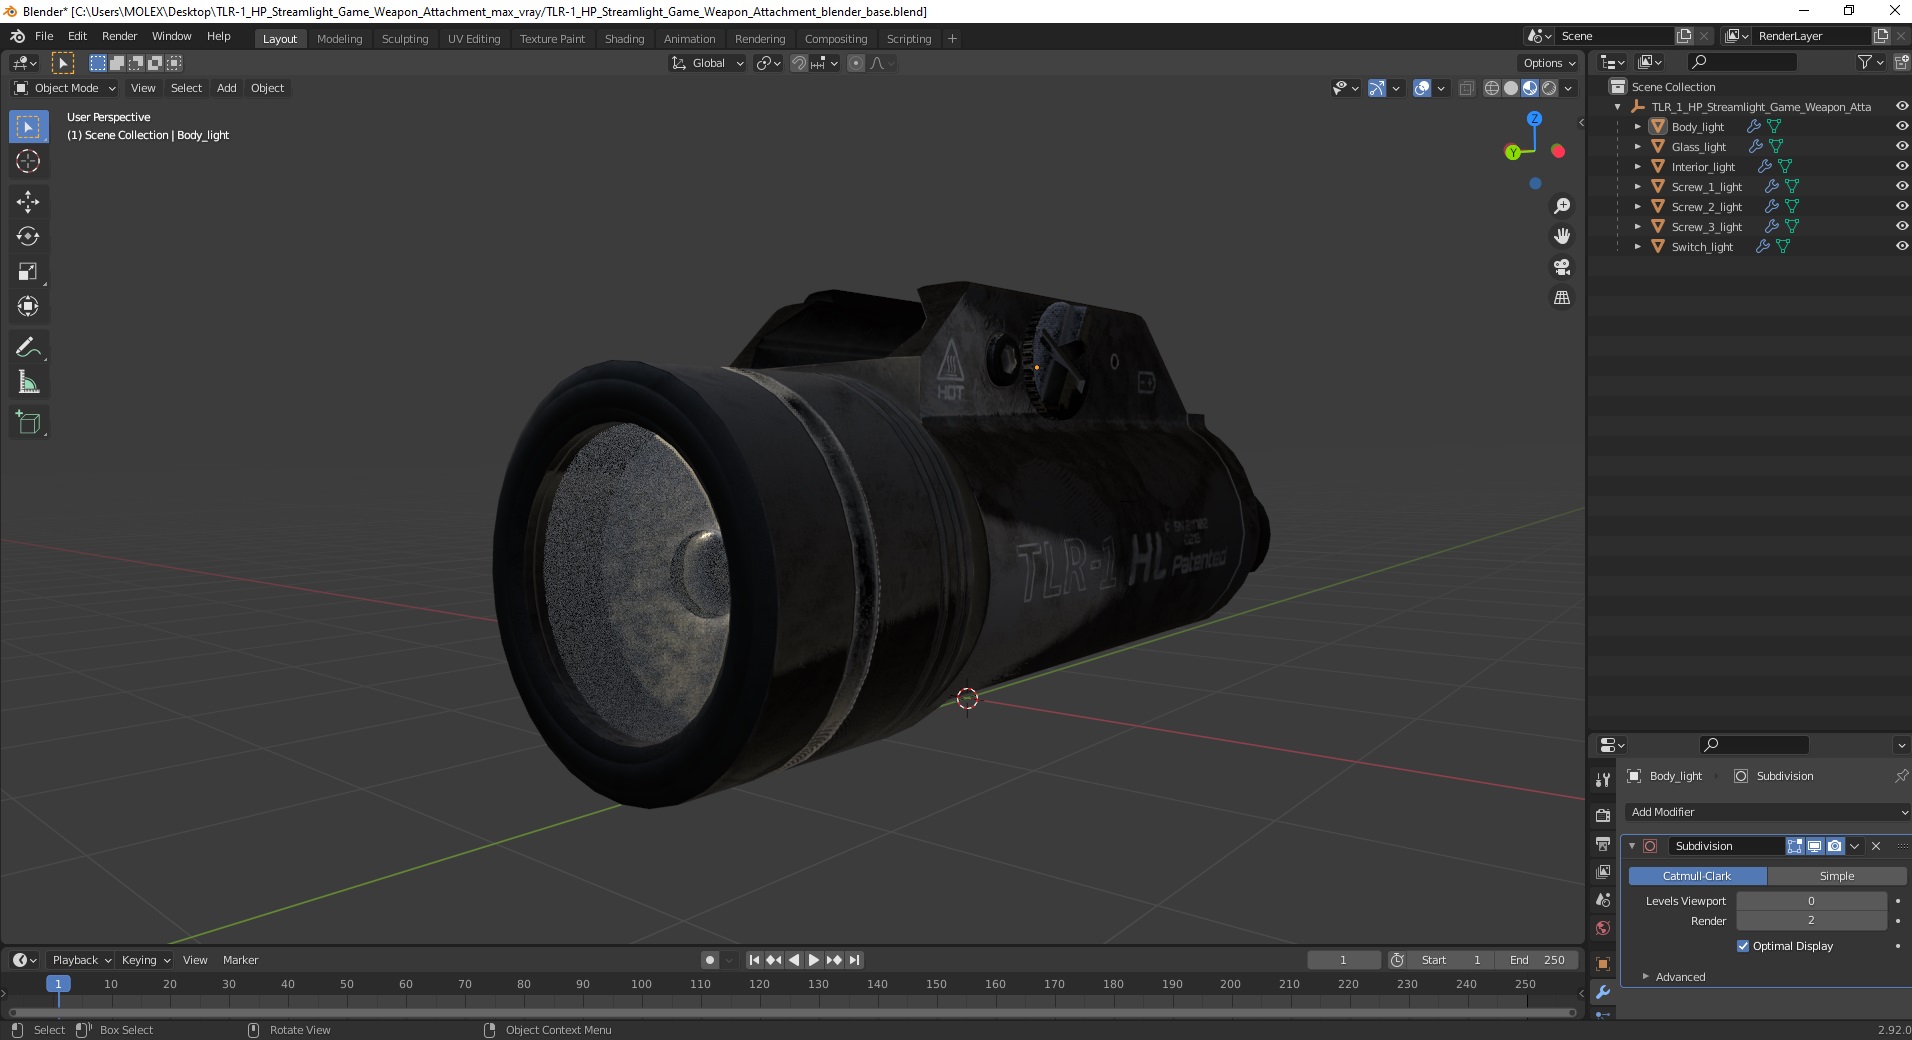
Task: Activate the 3D Cursor tool
Action: (x=28, y=161)
